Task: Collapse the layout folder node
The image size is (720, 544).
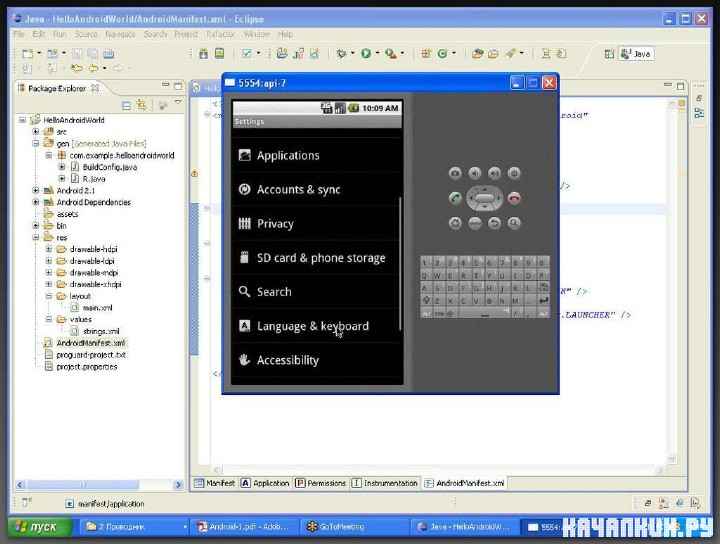Action: [x=49, y=296]
